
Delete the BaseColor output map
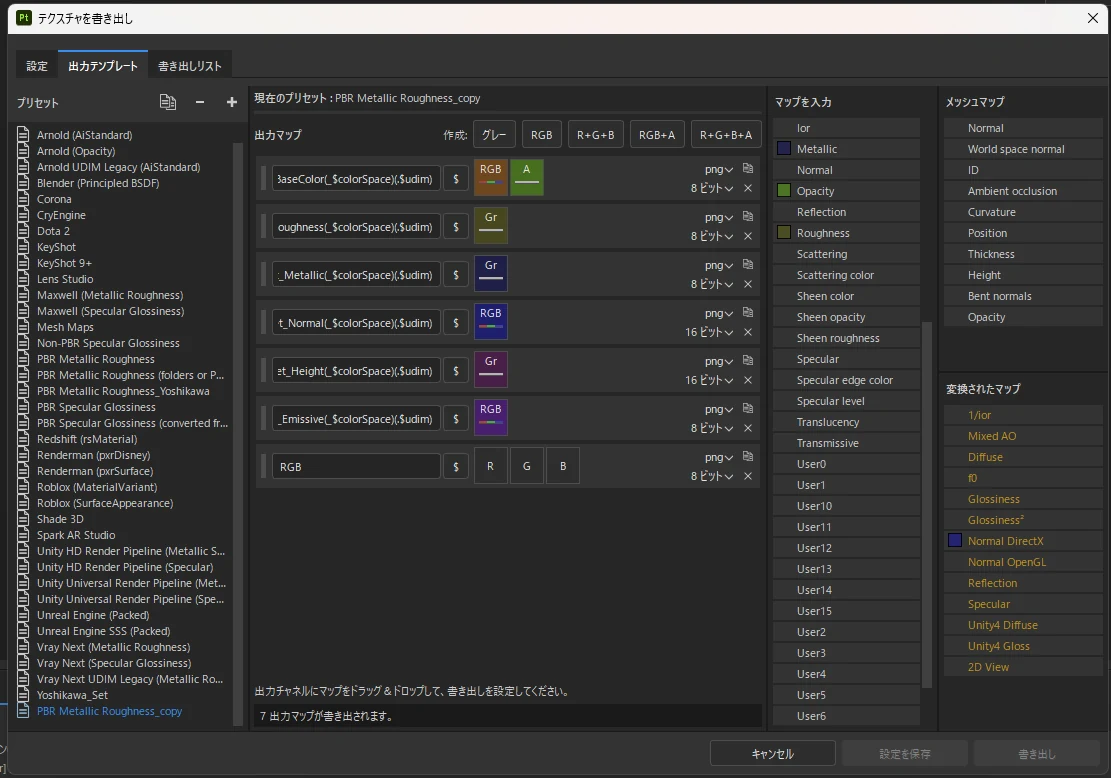pyautogui.click(x=748, y=188)
